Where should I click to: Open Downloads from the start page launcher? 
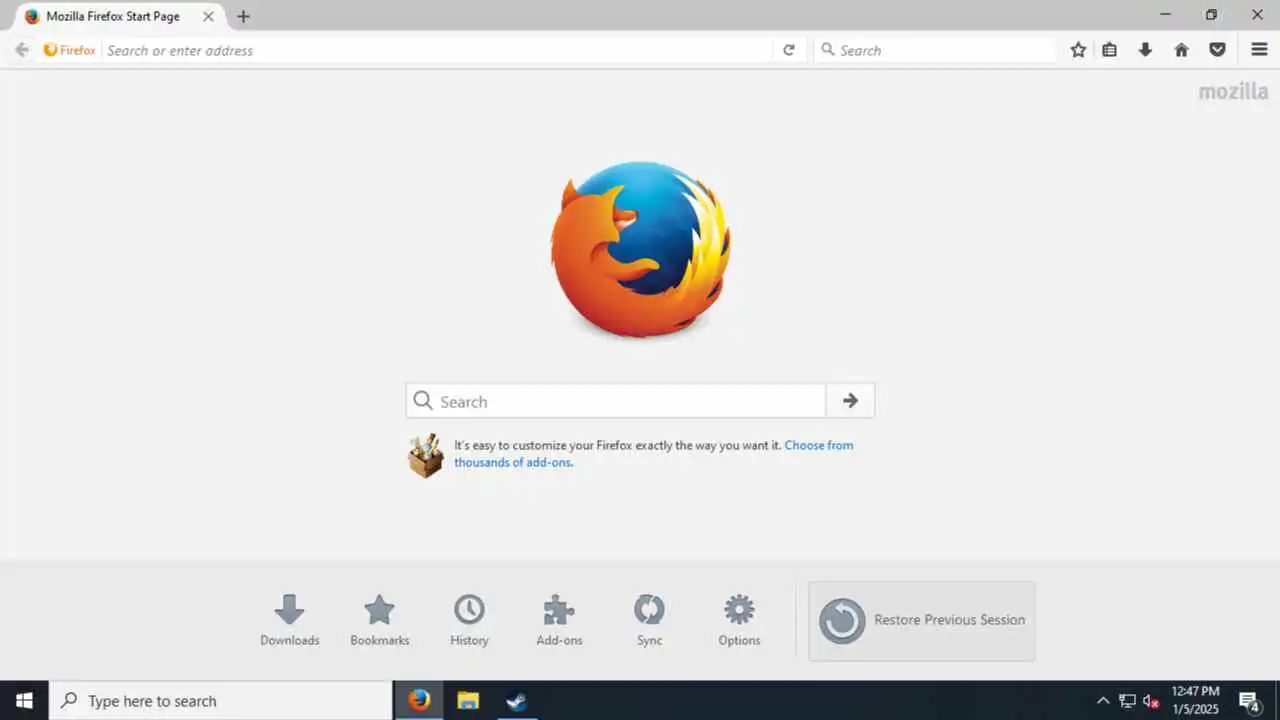click(x=290, y=620)
